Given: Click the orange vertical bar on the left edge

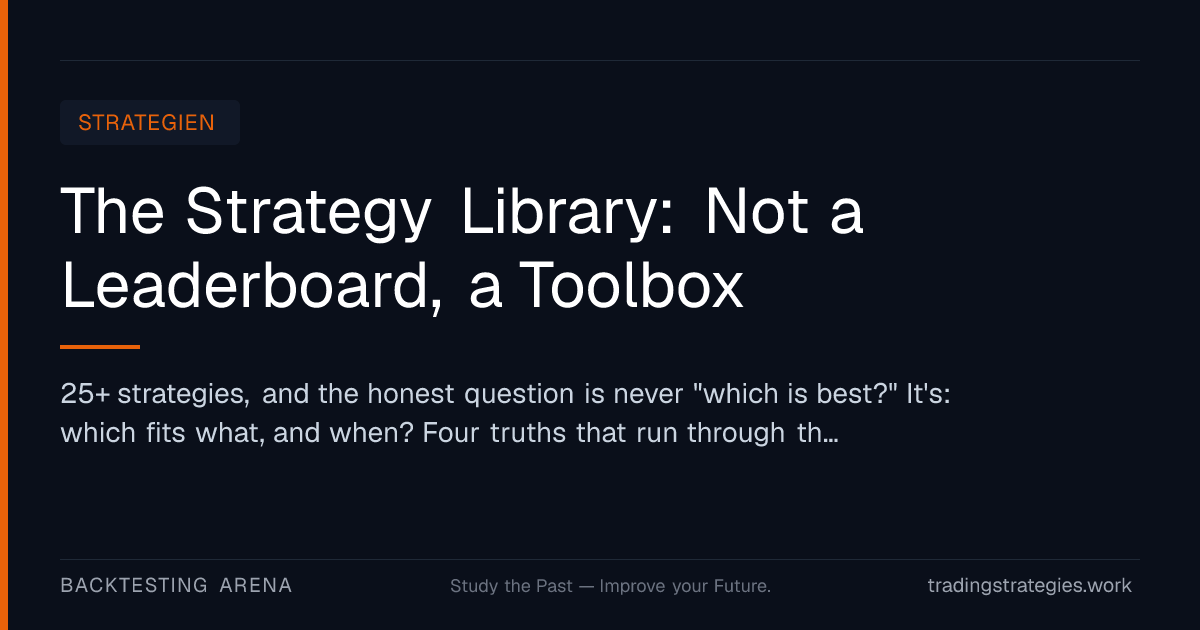Looking at the screenshot, I should point(4,315).
